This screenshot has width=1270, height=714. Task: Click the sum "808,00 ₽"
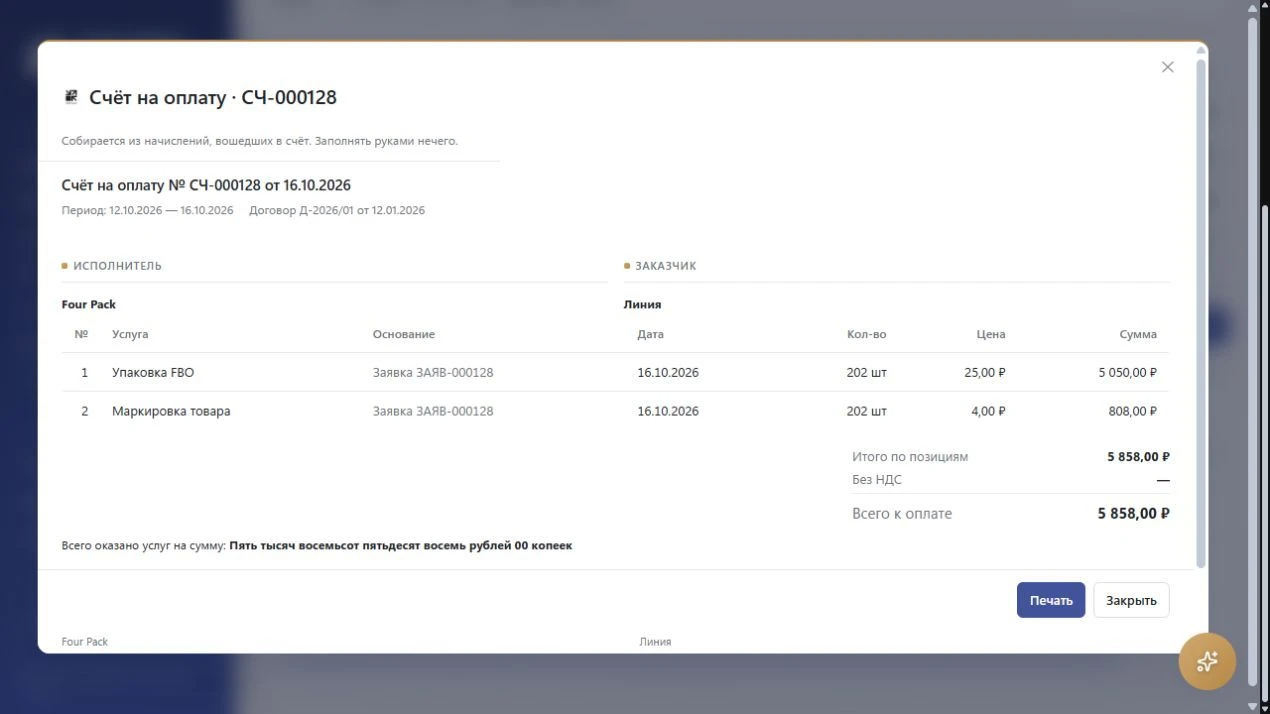1132,411
